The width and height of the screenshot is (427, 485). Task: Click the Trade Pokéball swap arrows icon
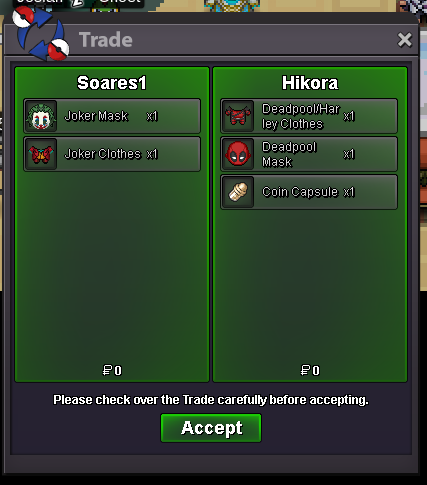click(41, 33)
